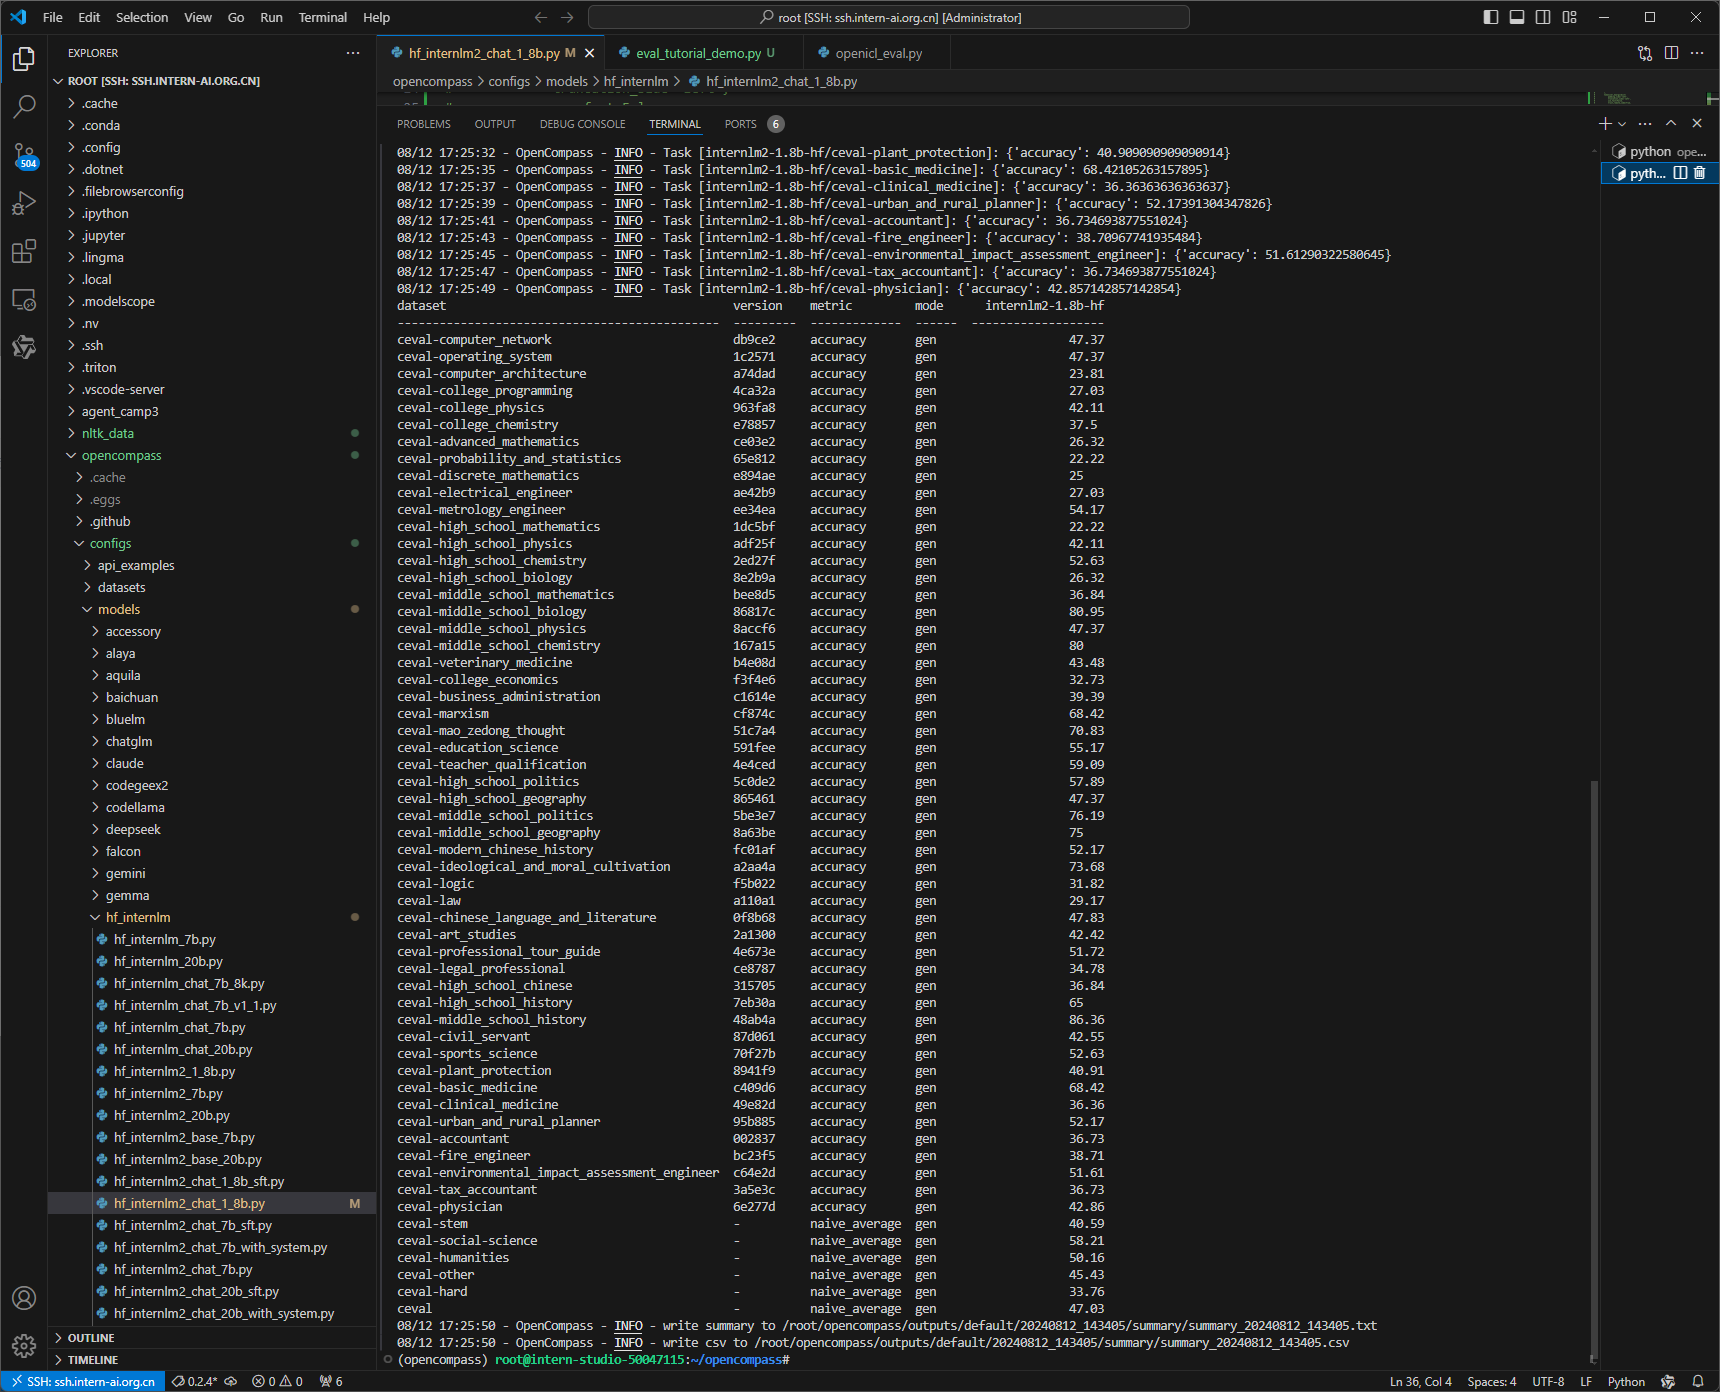The height and width of the screenshot is (1392, 1720).
Task: Toggle secondary side bar visibility
Action: [1543, 17]
